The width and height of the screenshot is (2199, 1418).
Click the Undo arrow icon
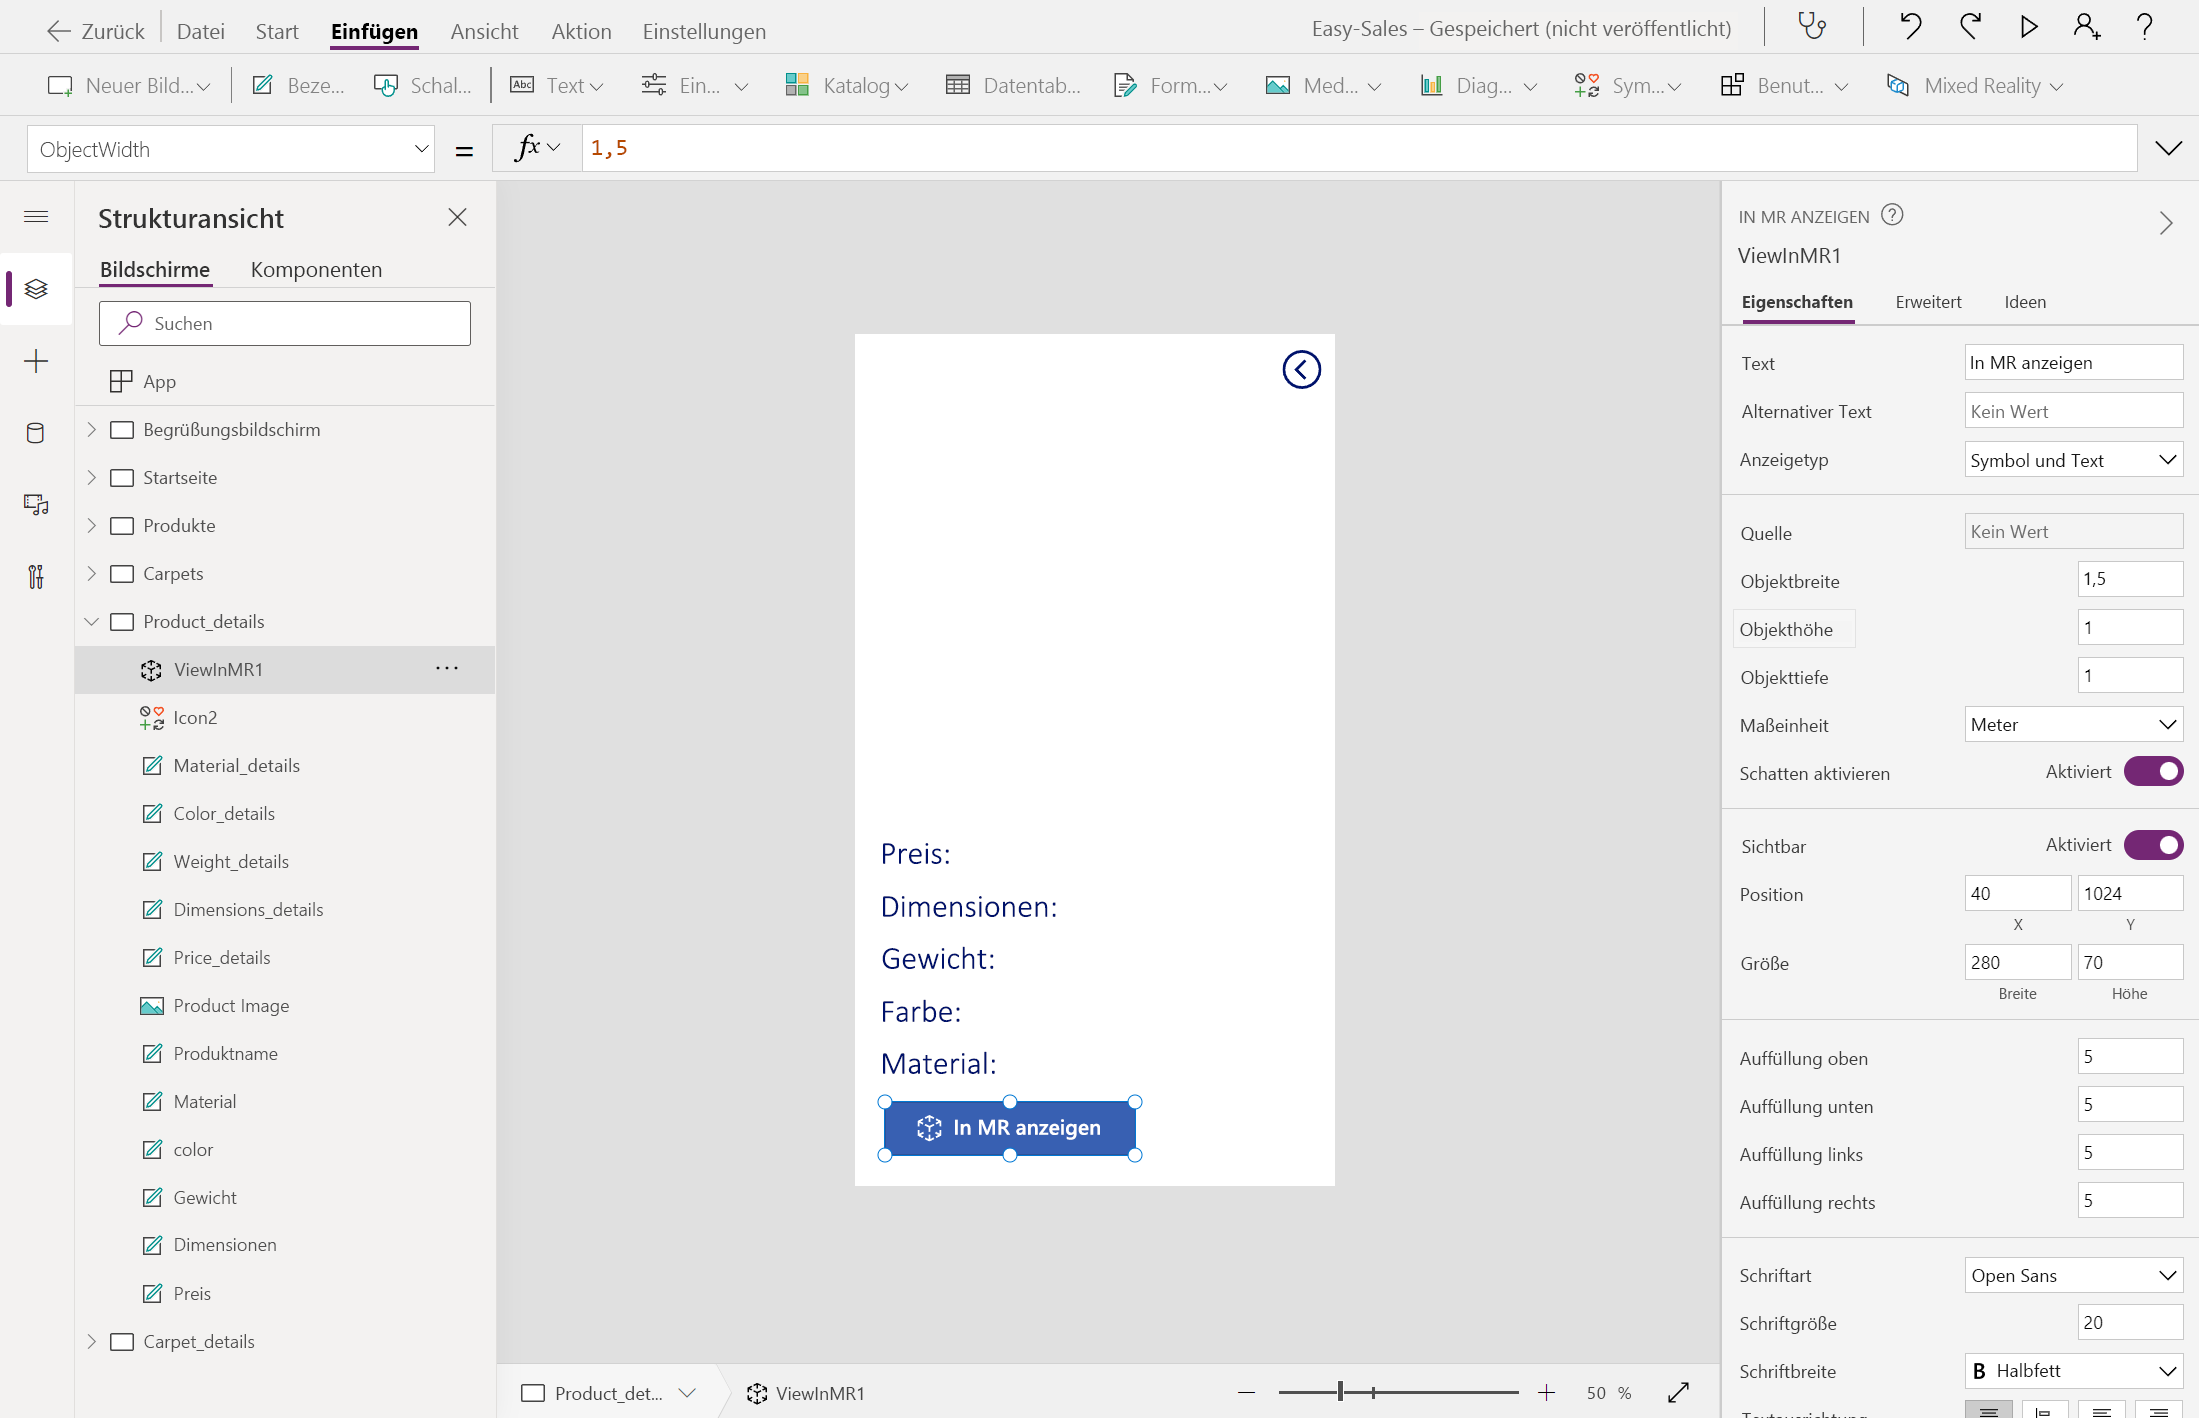1910,27
